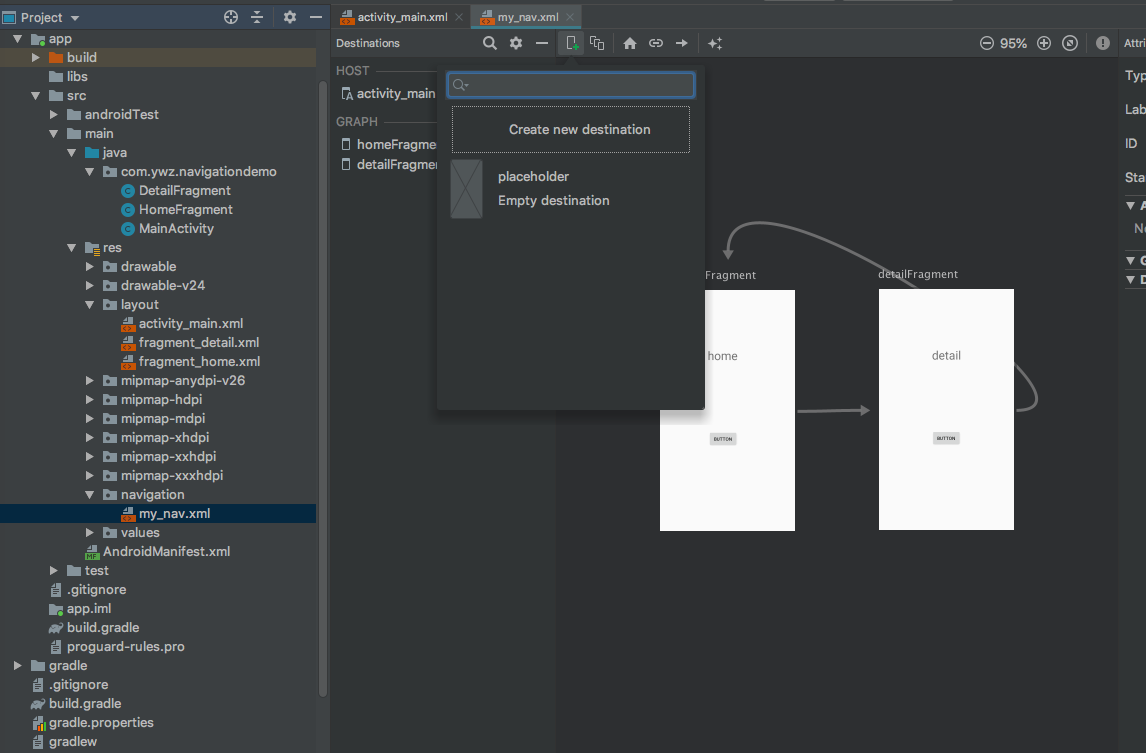Select AndroidManifest.xml file
This screenshot has height=753, width=1146.
158,552
